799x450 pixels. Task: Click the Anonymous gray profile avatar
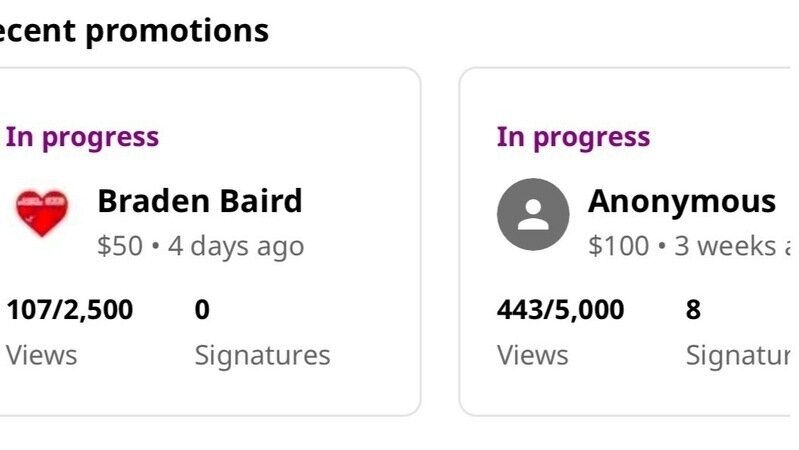533,214
